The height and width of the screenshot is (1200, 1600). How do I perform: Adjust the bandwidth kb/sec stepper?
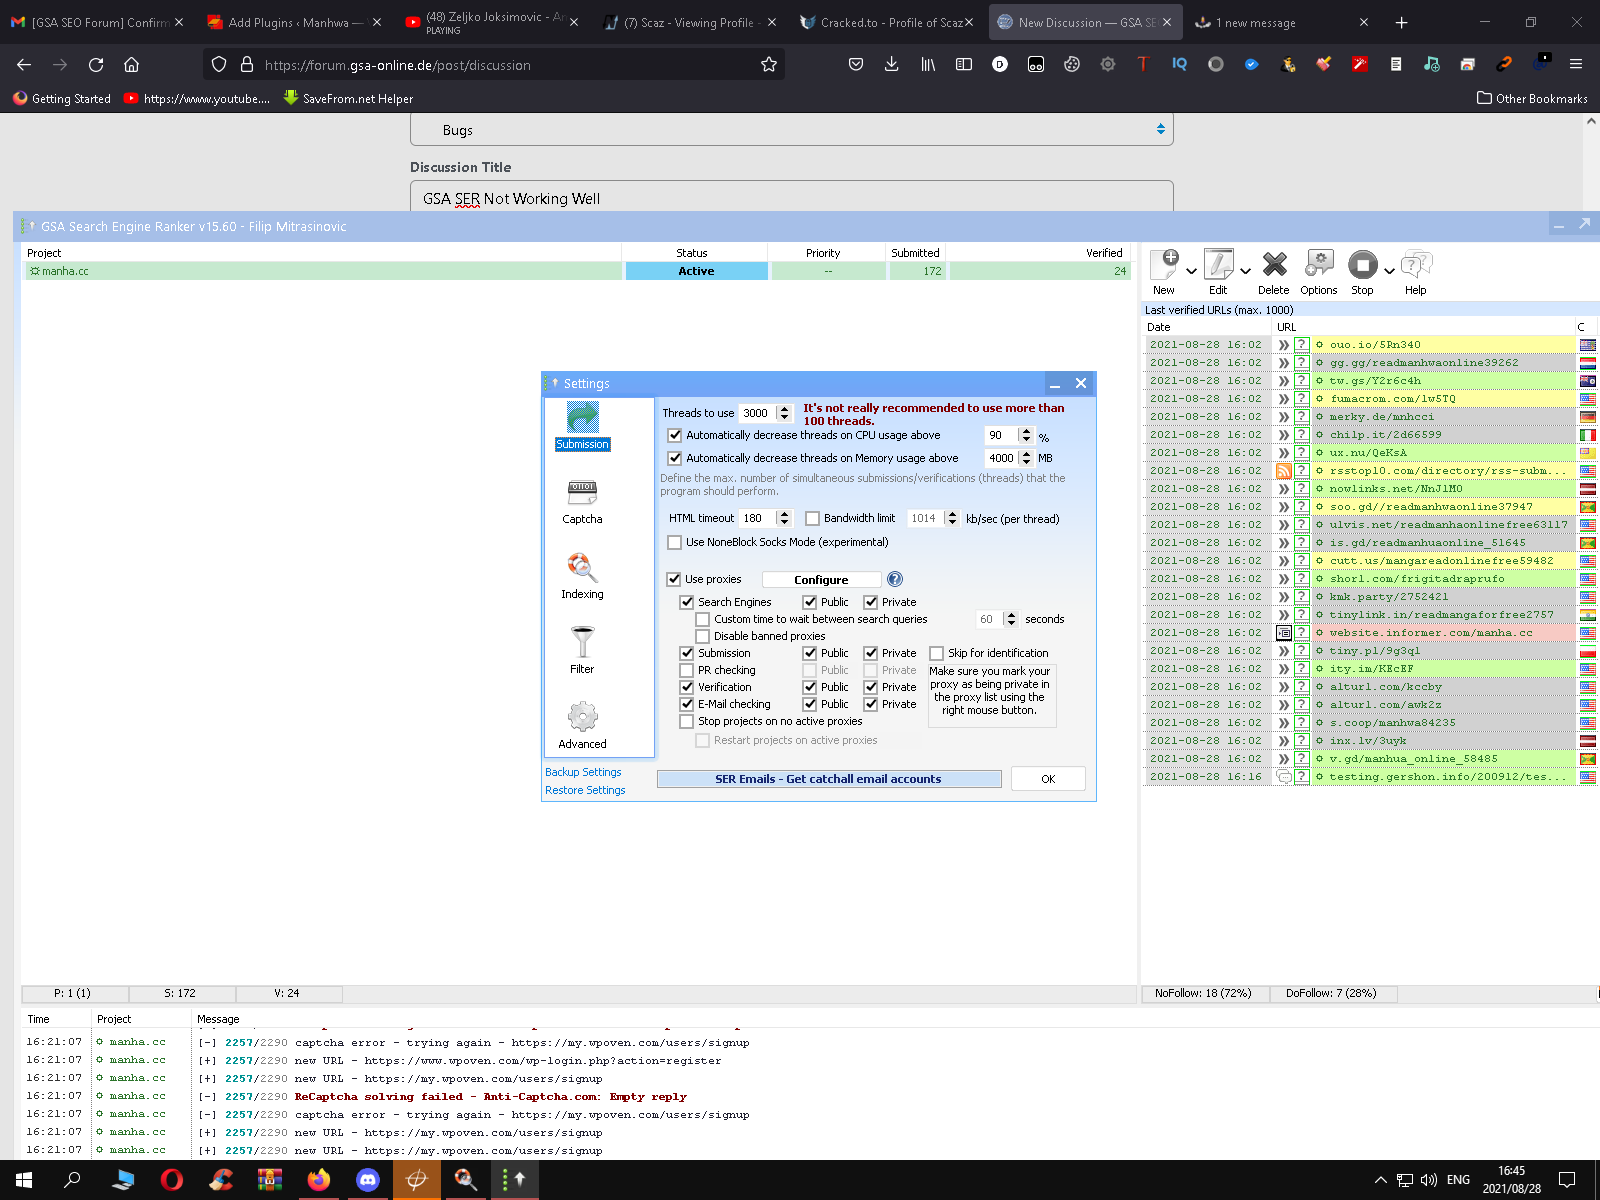pos(952,518)
